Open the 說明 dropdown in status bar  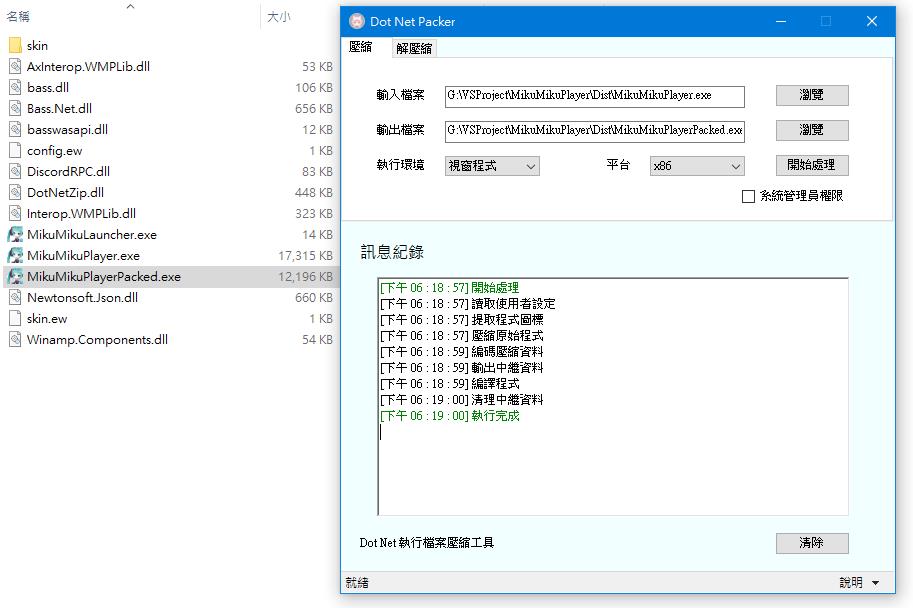point(859,582)
